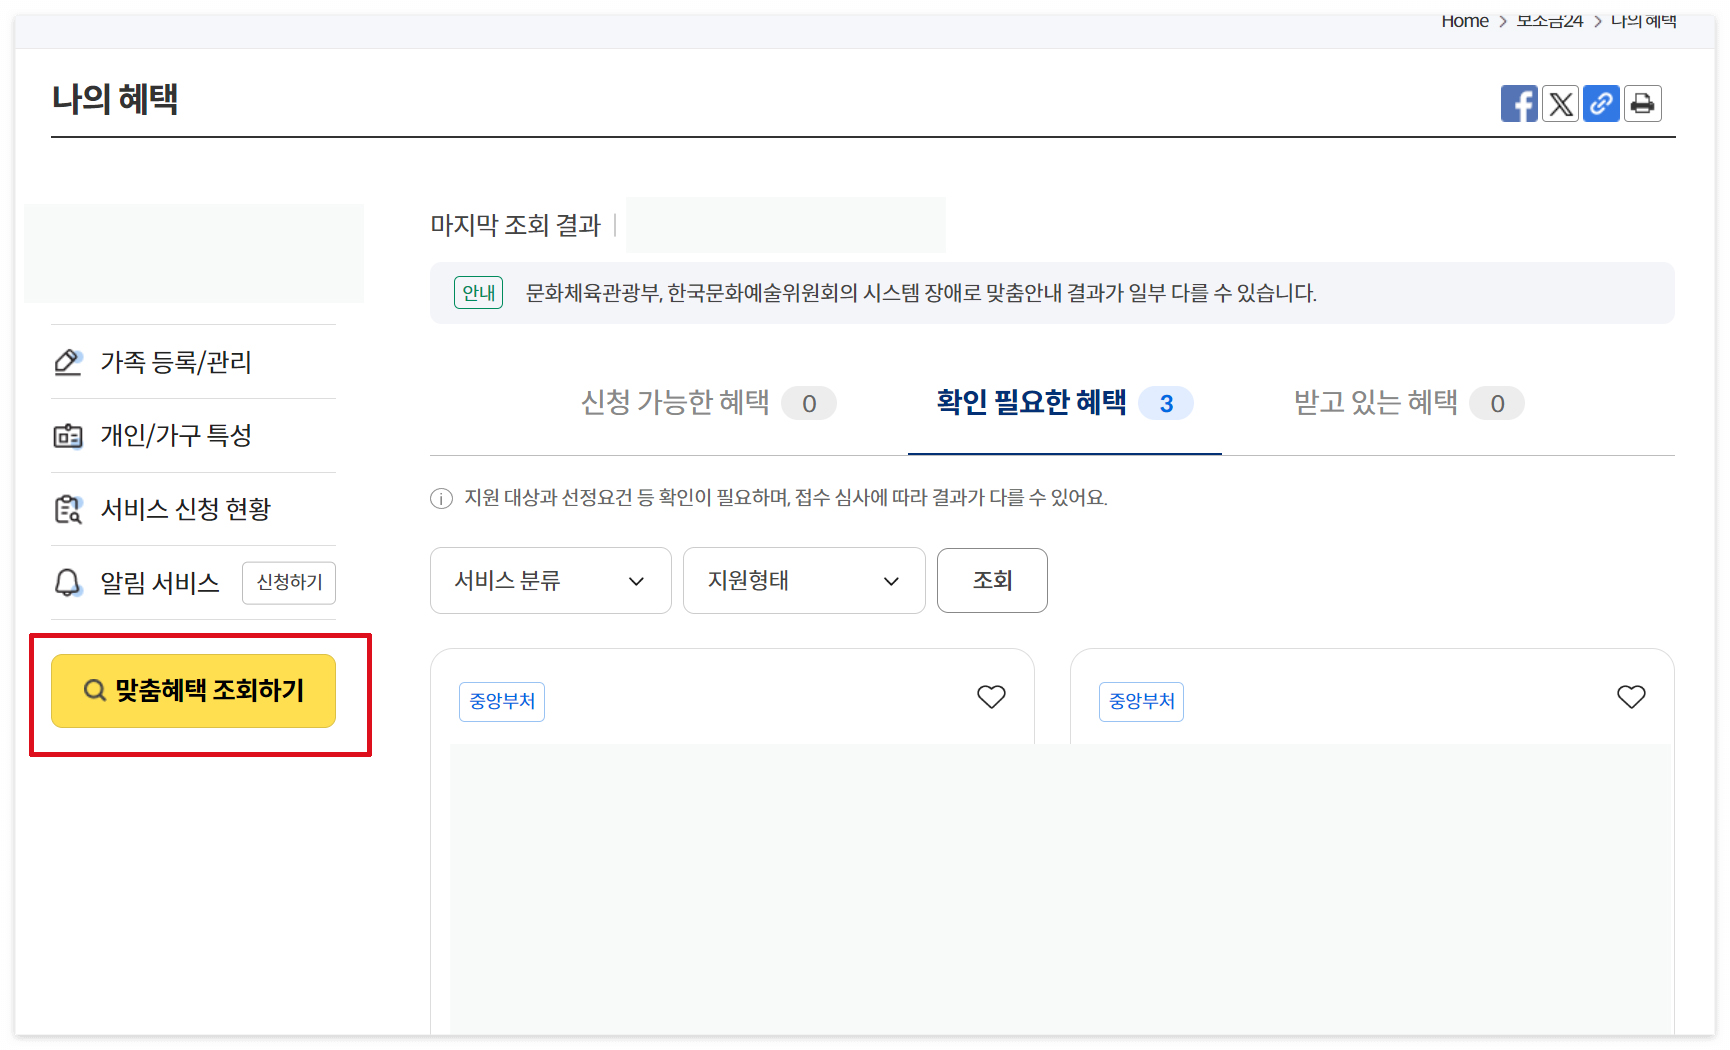Select the pencil icon next to 가족 등록/관리
The image size is (1730, 1050).
(68, 362)
